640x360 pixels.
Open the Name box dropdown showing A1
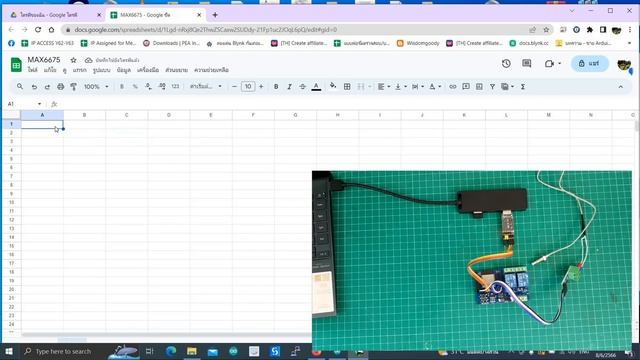(40, 104)
